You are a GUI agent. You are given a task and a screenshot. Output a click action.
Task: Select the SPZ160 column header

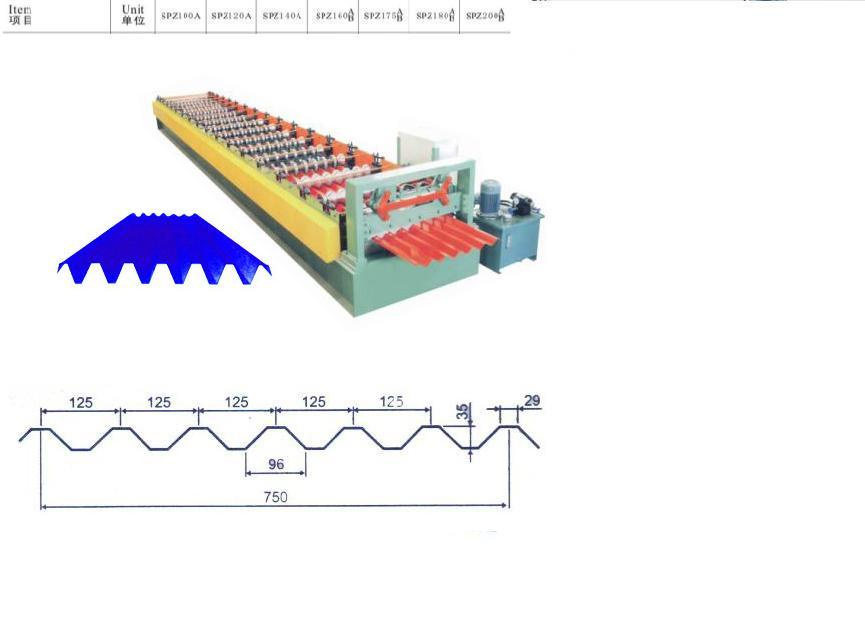pyautogui.click(x=334, y=16)
